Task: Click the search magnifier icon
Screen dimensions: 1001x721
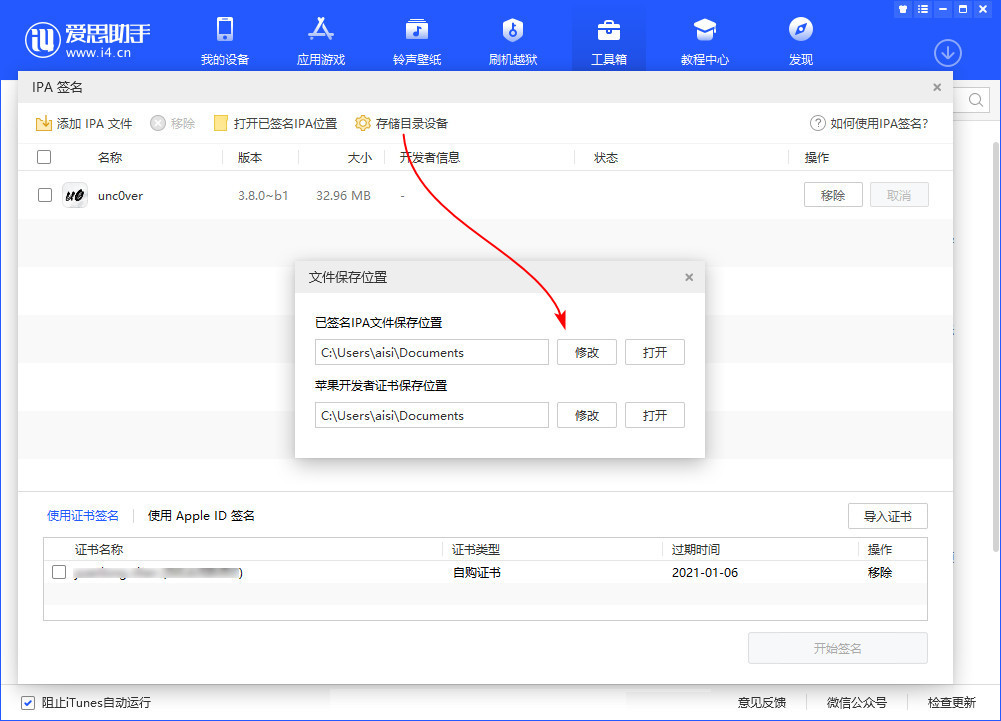Action: [974, 100]
